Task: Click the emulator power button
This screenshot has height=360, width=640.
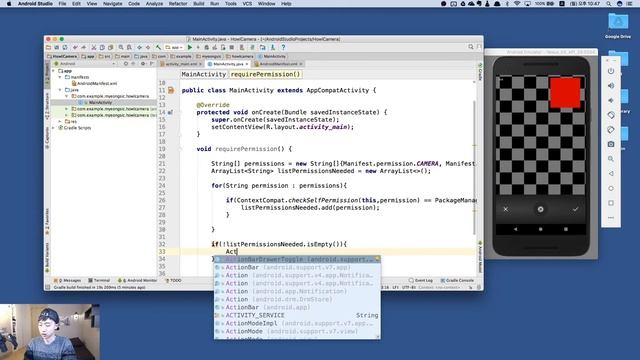Action: click(x=611, y=71)
